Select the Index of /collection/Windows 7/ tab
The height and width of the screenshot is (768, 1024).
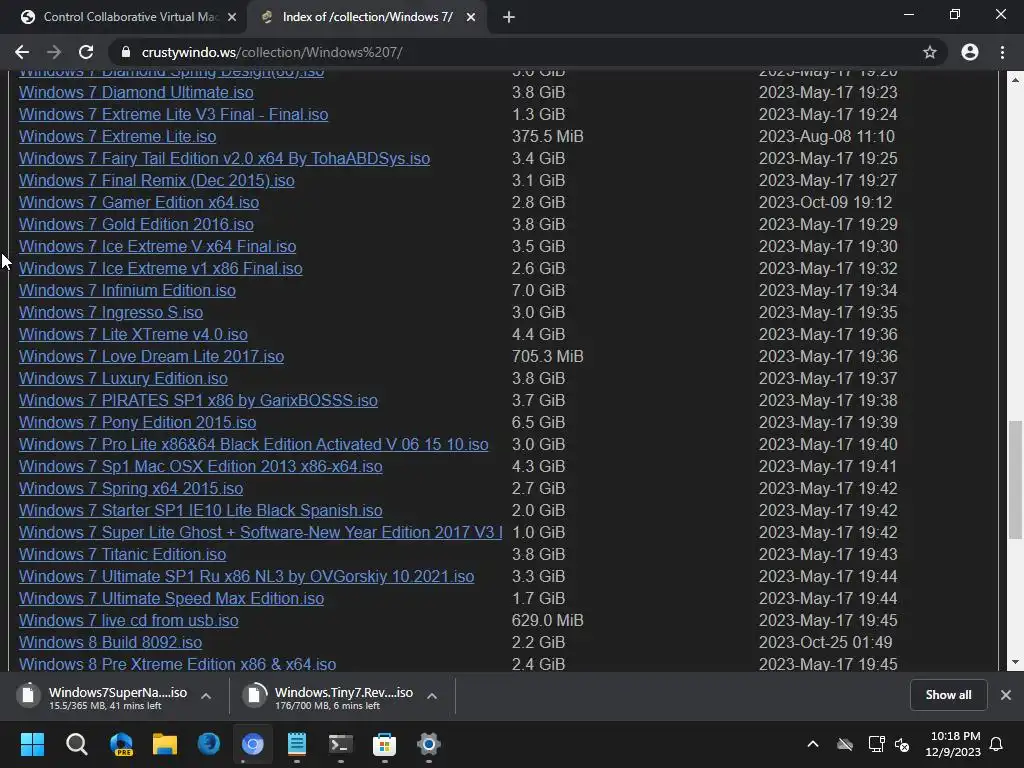(x=367, y=18)
